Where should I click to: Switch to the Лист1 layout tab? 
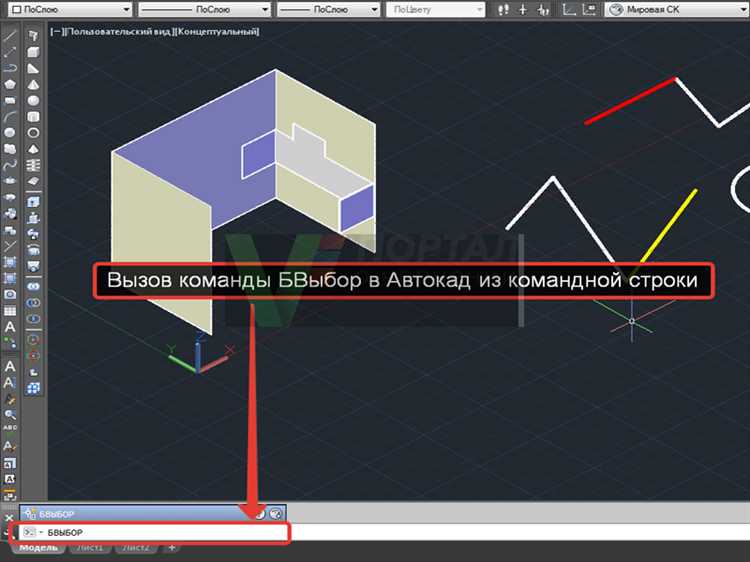(x=90, y=547)
